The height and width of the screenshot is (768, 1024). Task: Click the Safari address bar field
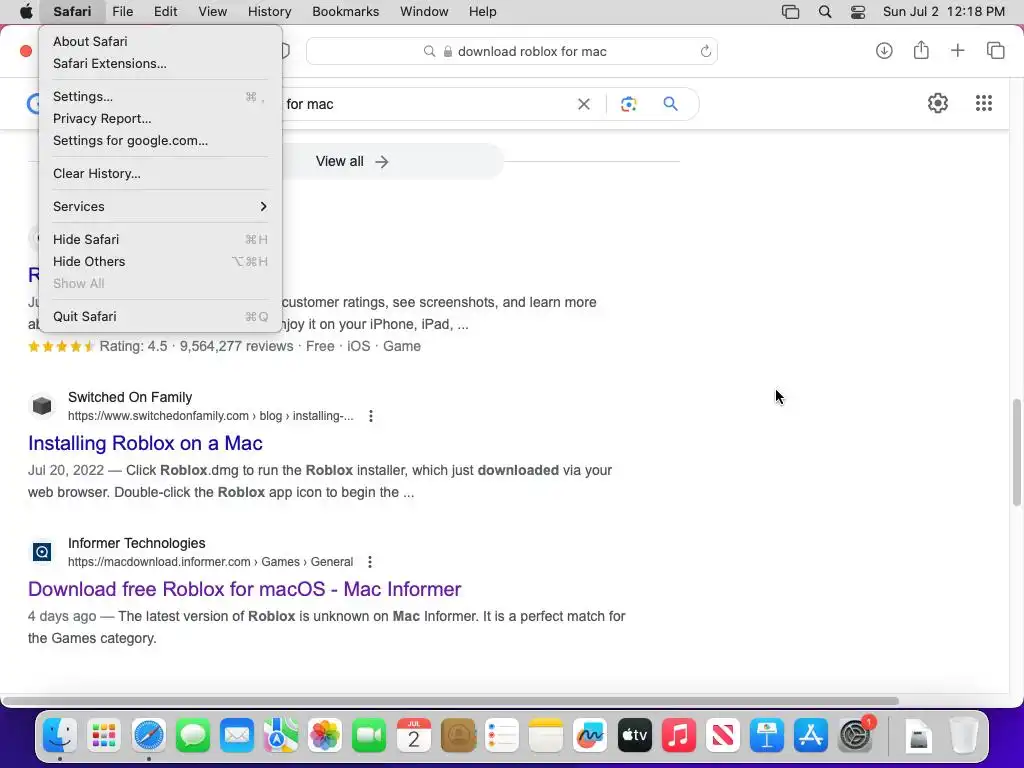click(x=511, y=51)
